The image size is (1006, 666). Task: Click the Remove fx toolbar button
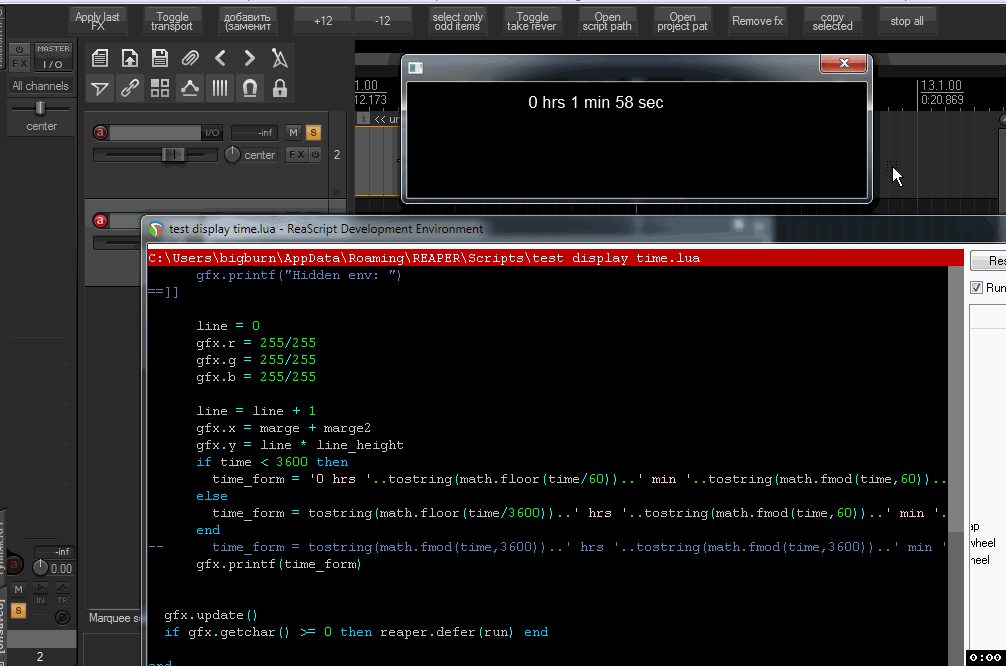757,21
